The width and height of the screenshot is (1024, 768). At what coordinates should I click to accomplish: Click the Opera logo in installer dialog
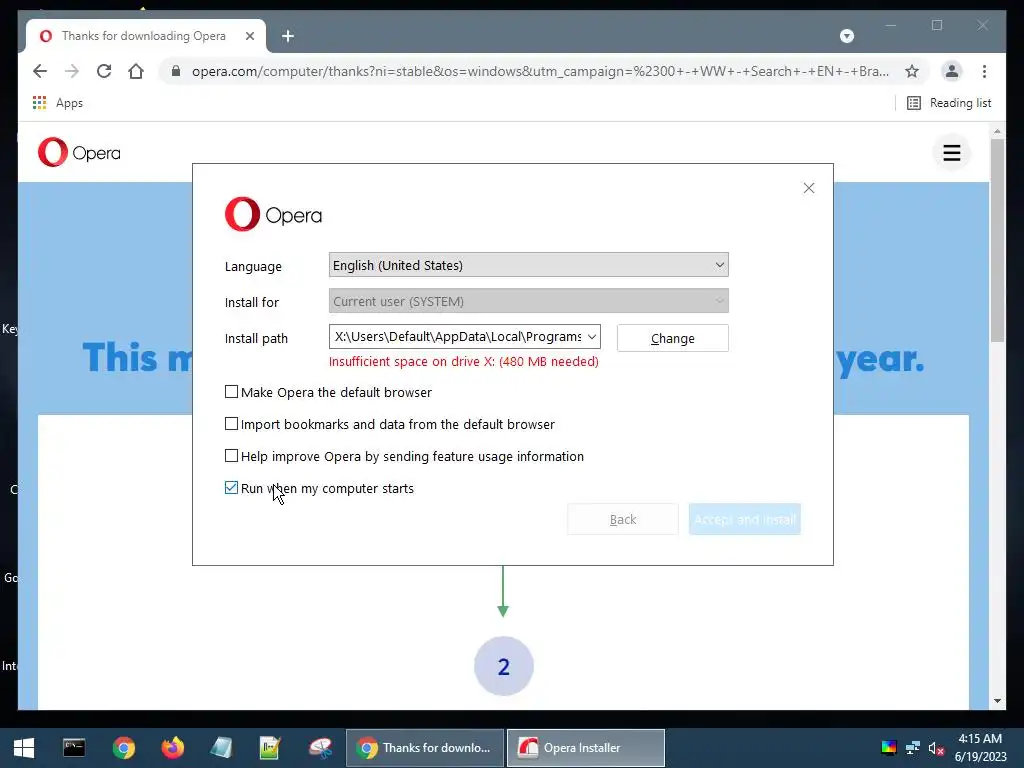(x=273, y=214)
